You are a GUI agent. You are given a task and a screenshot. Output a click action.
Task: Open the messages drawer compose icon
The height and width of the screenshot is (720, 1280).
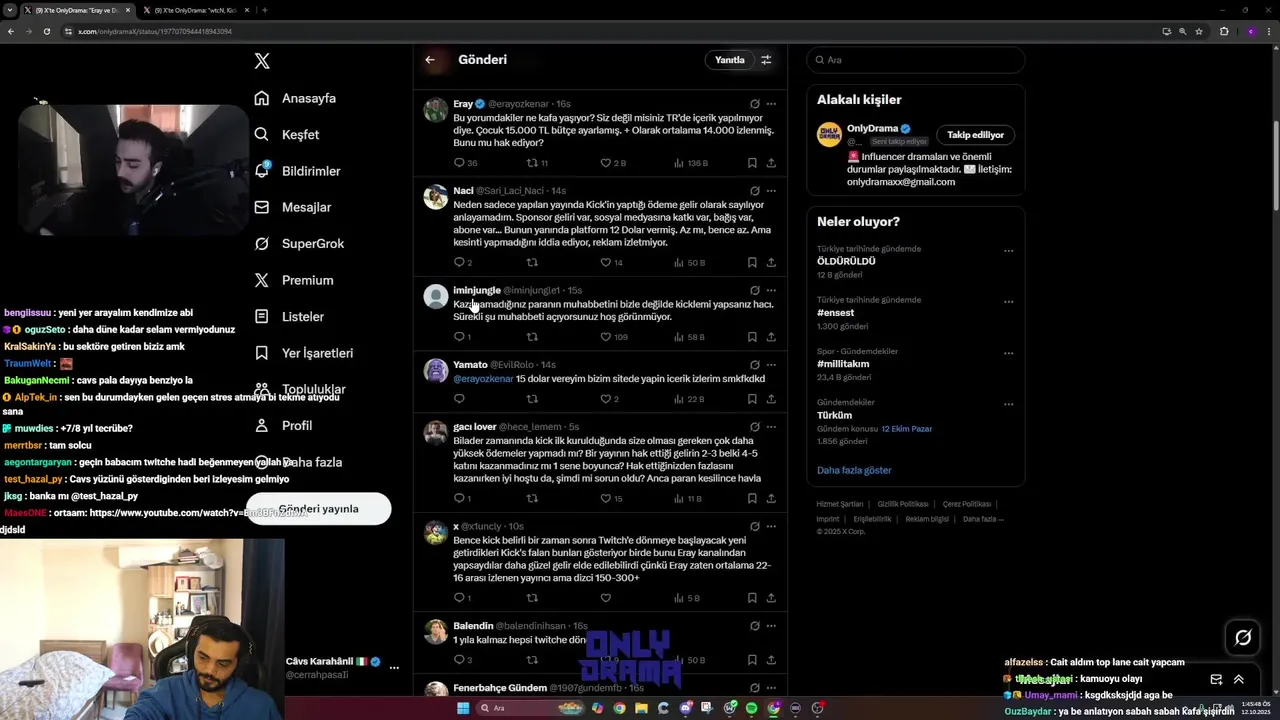tap(1216, 679)
